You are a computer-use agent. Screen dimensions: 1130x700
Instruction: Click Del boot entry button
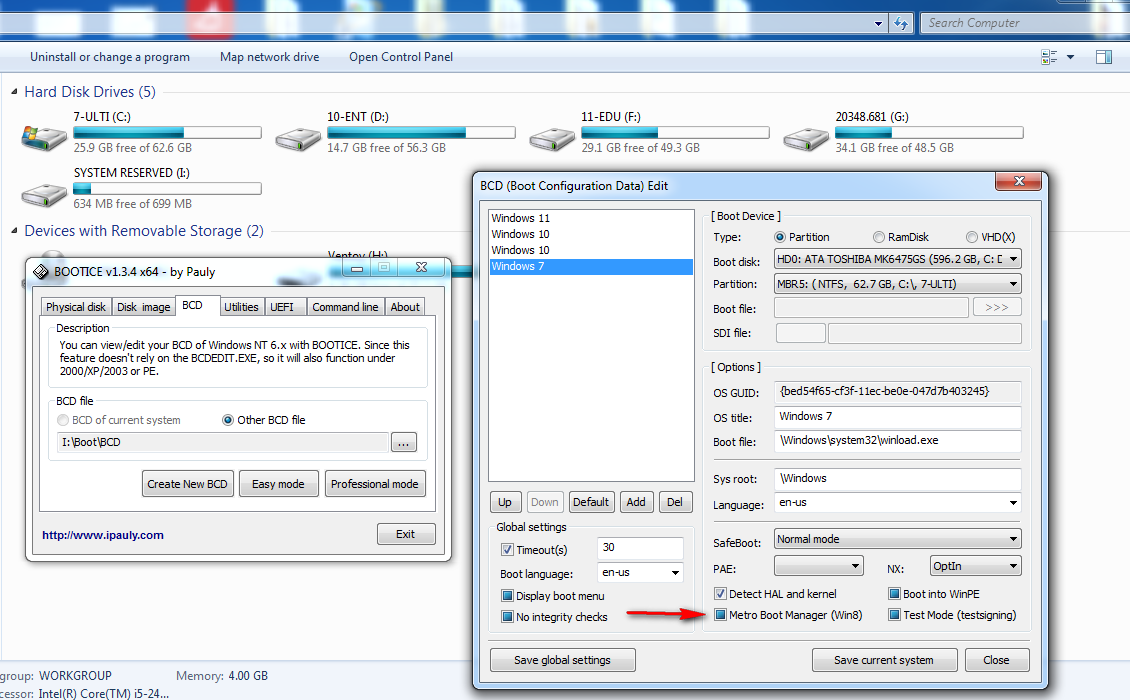(675, 502)
